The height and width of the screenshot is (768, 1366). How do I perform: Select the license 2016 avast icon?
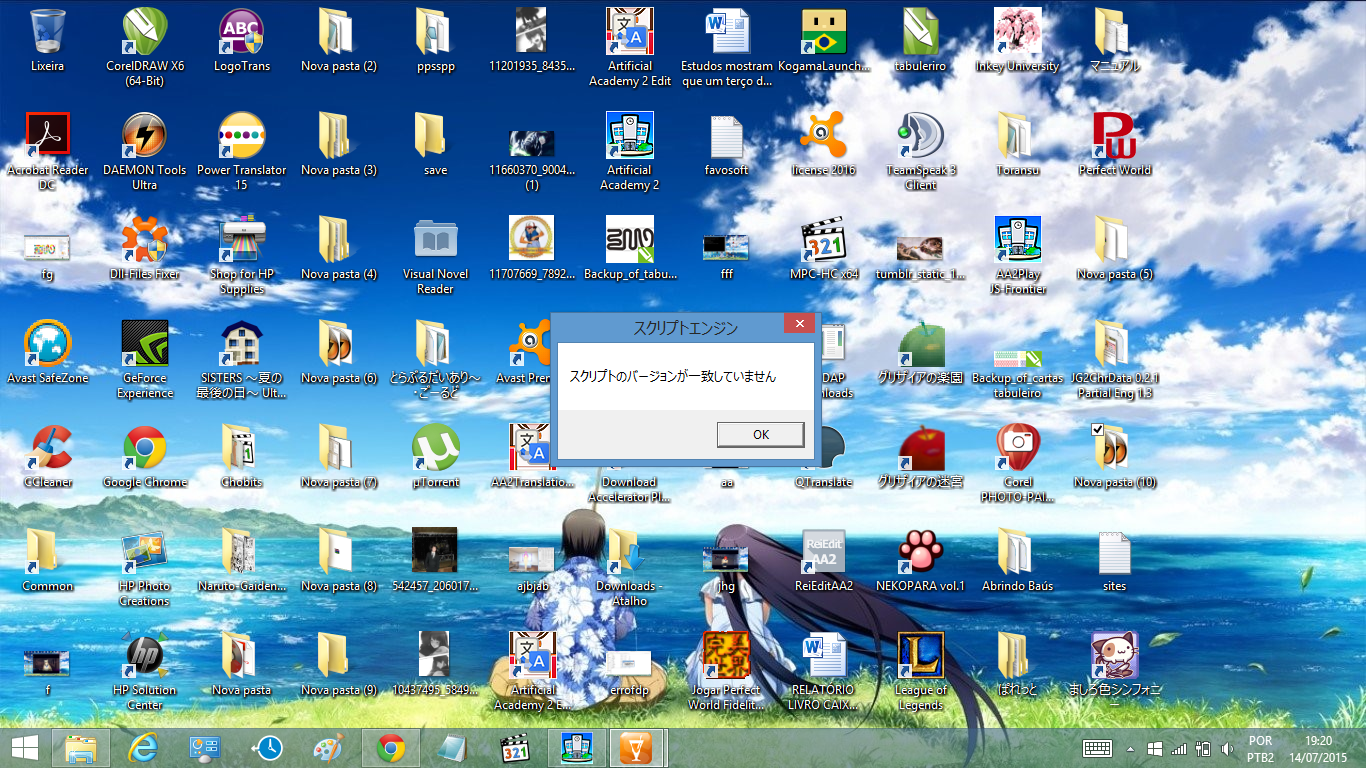pyautogui.click(x=824, y=144)
